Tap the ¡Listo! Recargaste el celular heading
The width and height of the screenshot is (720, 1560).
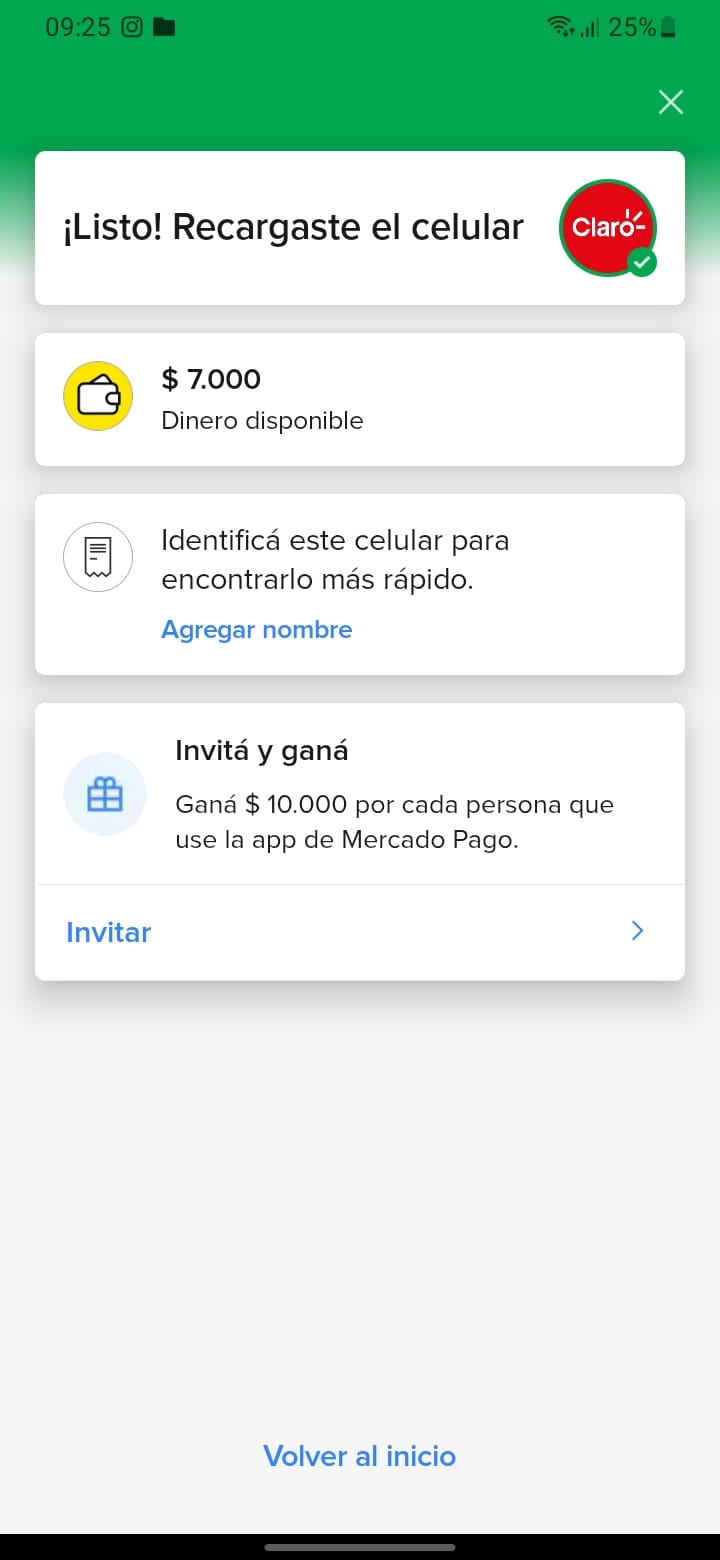(x=293, y=227)
